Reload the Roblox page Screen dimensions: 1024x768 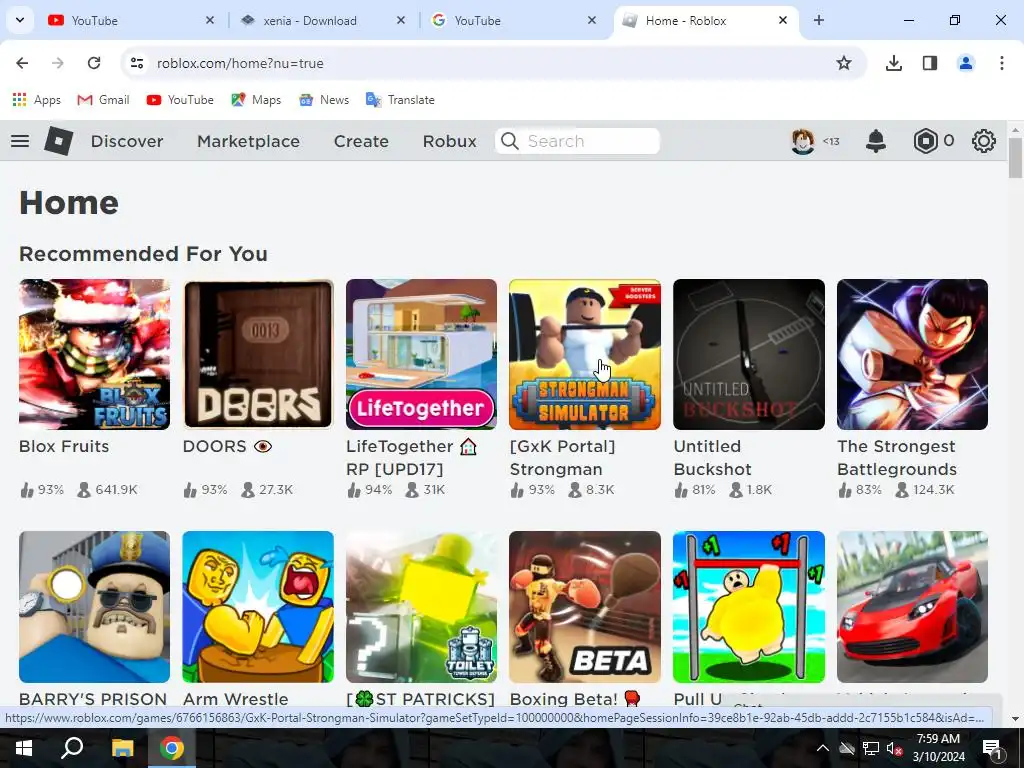[x=94, y=63]
